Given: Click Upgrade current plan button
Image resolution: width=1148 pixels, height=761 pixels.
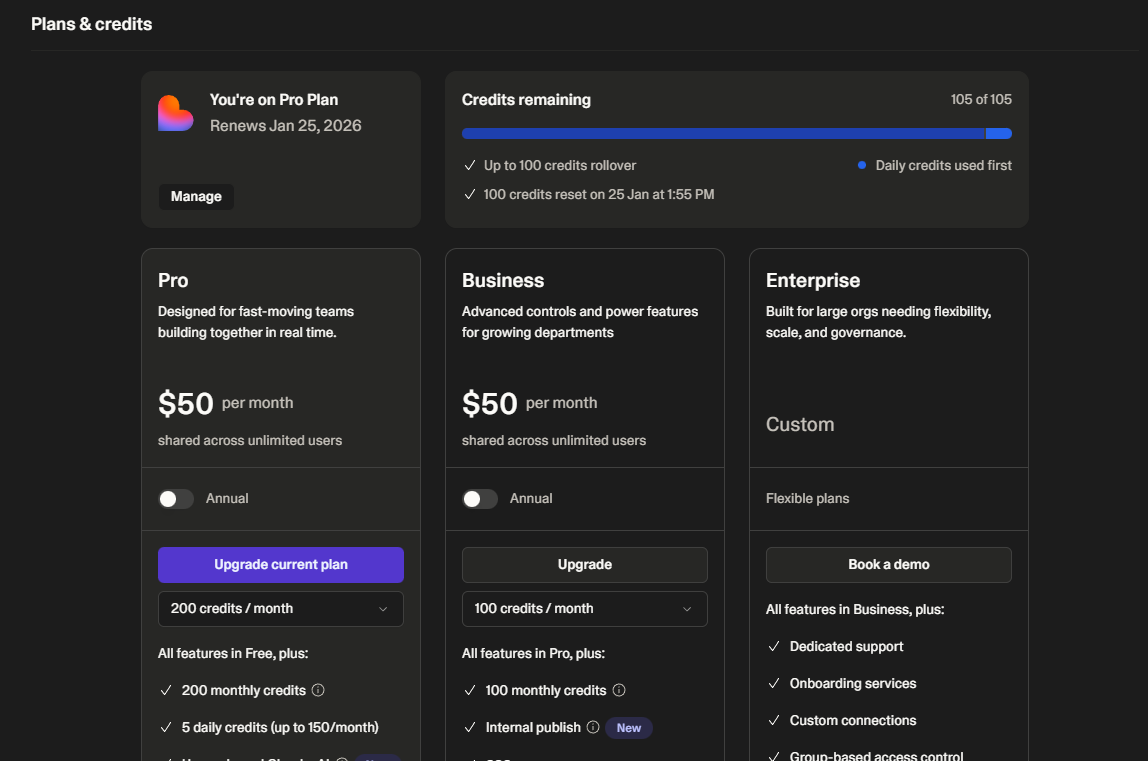Looking at the screenshot, I should [280, 565].
